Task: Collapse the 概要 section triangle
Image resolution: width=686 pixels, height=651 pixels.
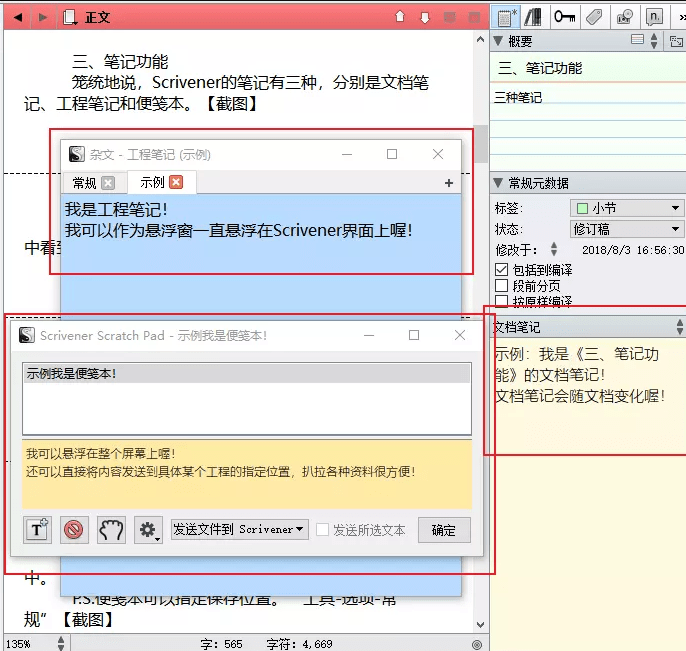Action: click(497, 41)
